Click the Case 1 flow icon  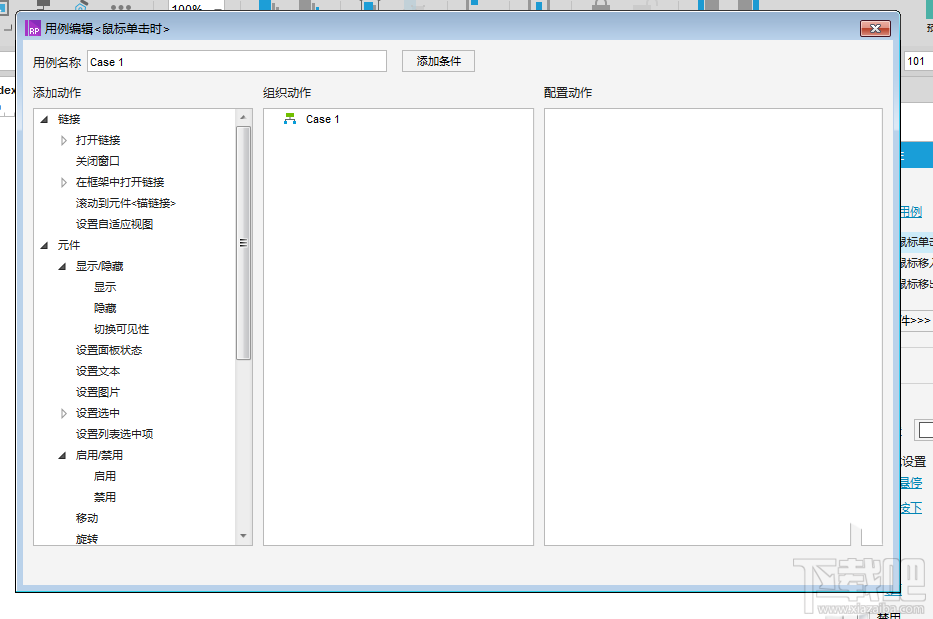tap(290, 119)
